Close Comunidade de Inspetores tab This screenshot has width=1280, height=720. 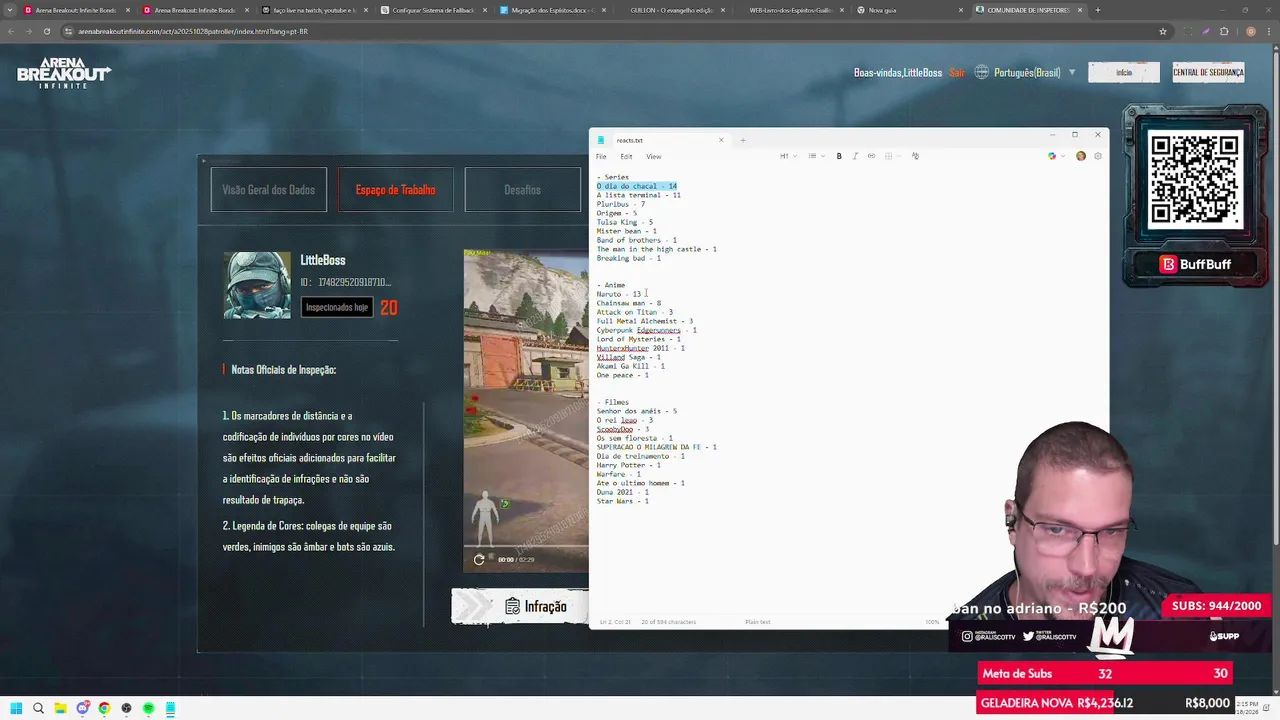pyautogui.click(x=1081, y=10)
